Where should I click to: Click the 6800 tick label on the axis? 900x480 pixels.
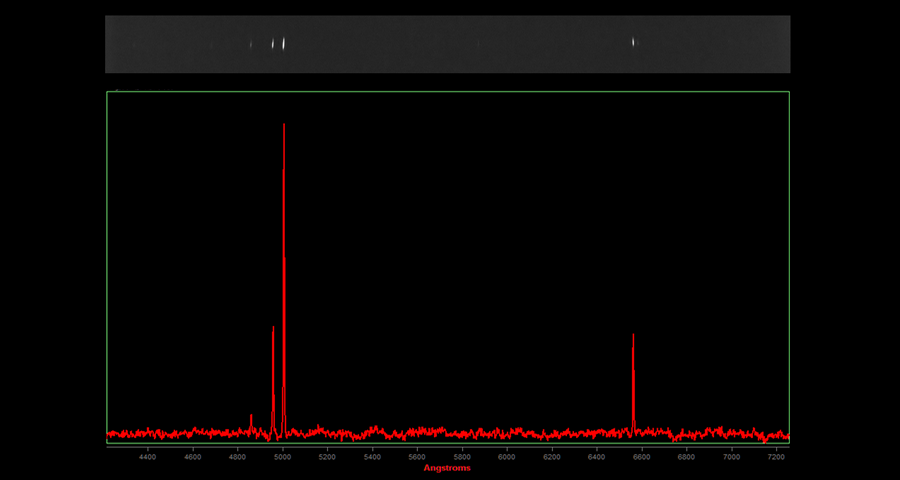coord(686,457)
